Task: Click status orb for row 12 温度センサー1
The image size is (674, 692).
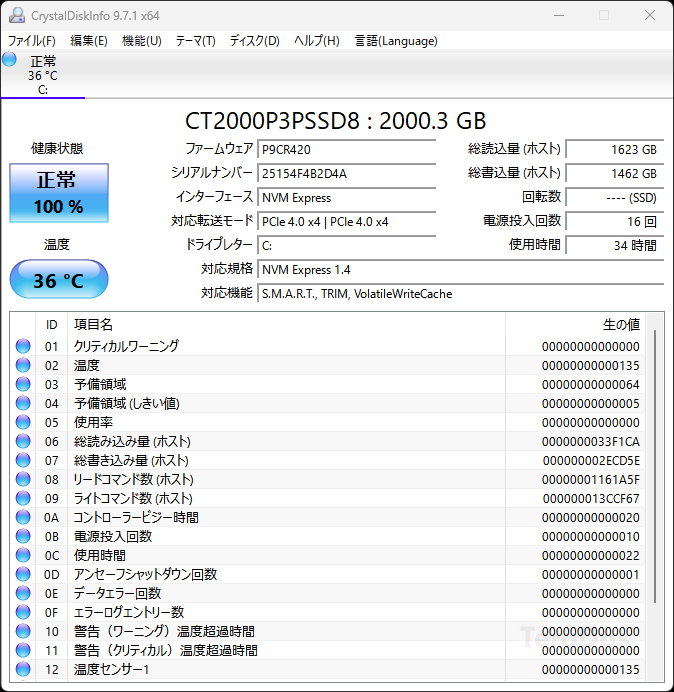Action: click(23, 669)
